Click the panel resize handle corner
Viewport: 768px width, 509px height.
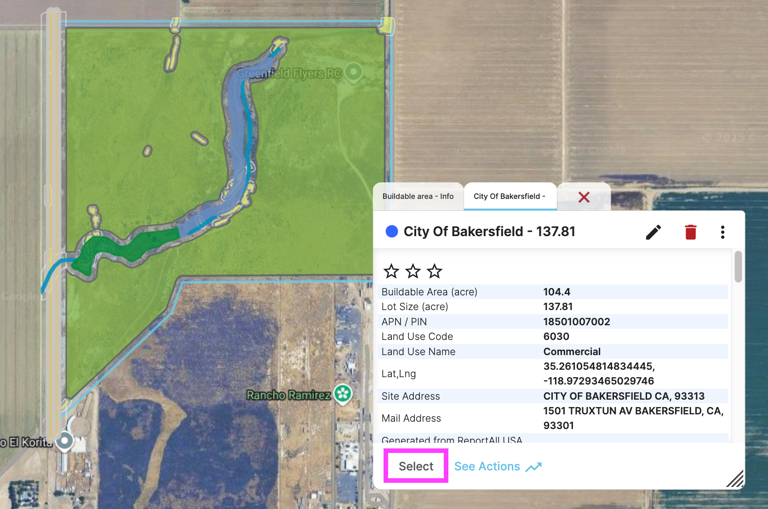[x=735, y=479]
